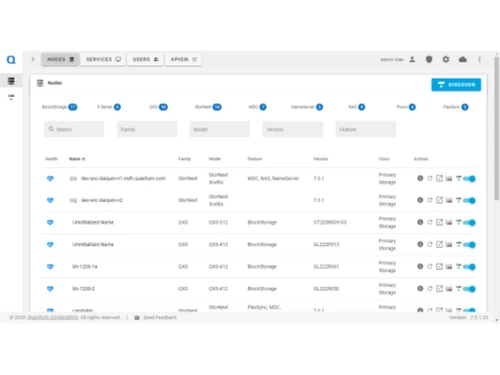View charts for dev-snc-daiquiri-n1 node
500x375 pixels.
pos(449,178)
